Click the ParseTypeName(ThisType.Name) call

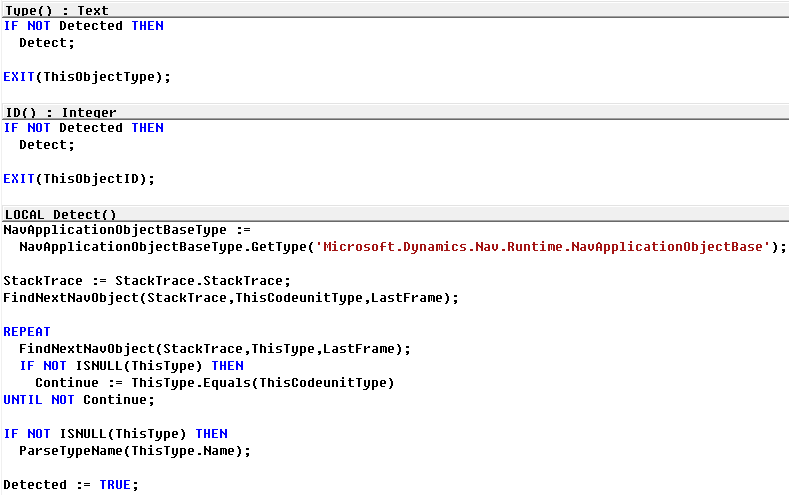click(135, 451)
